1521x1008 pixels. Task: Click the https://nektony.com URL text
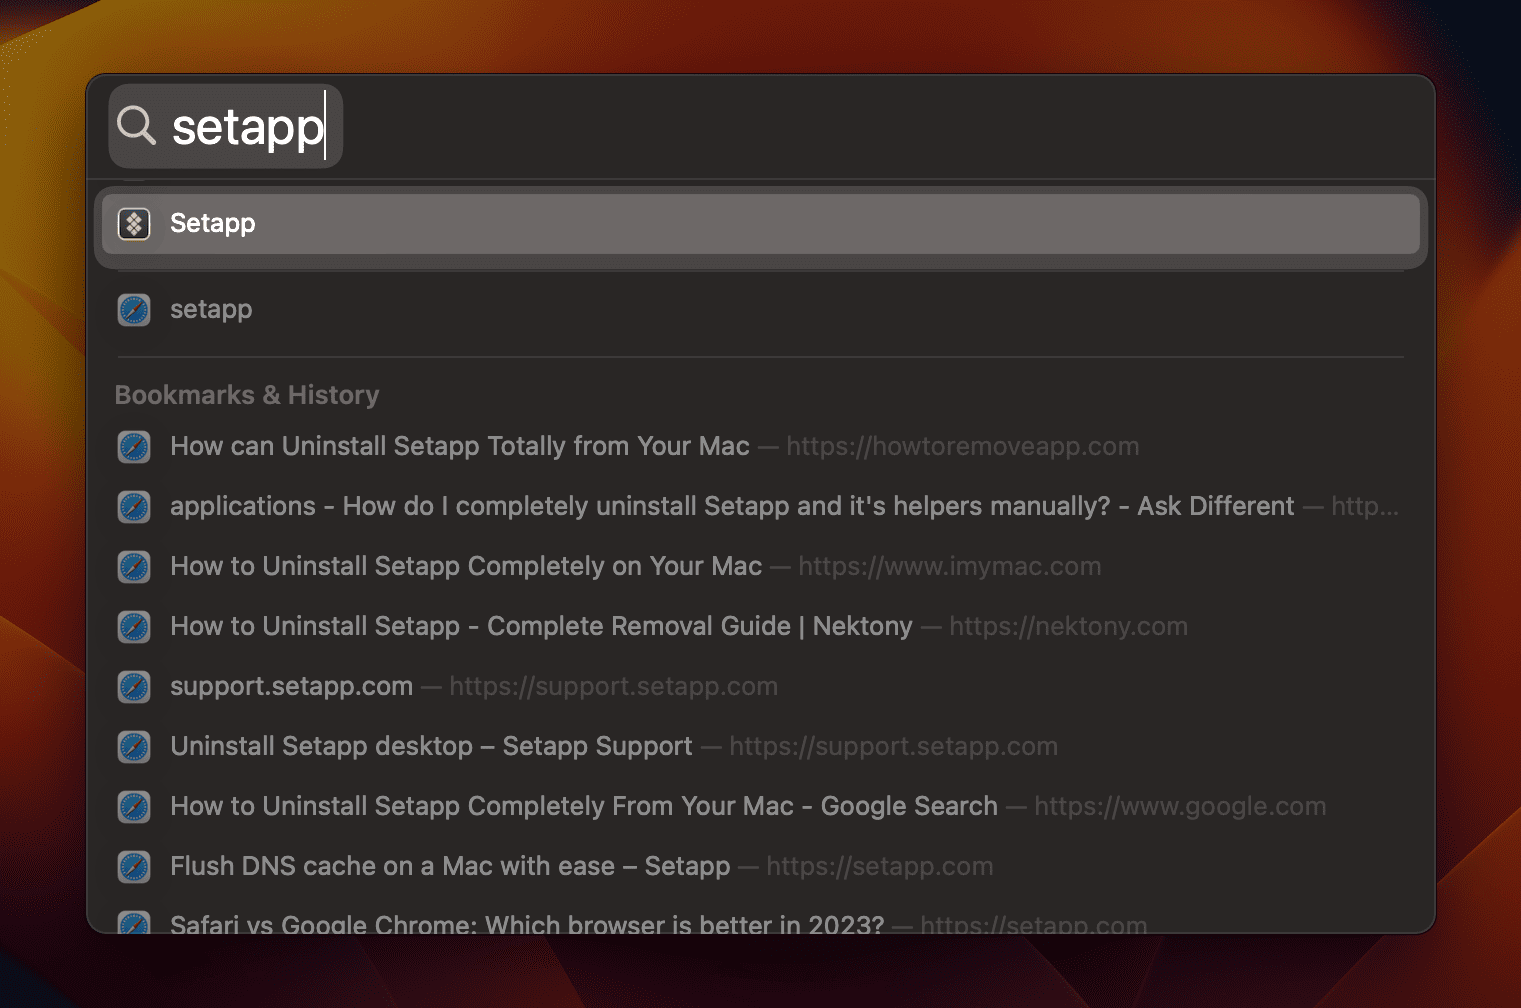click(x=1068, y=627)
